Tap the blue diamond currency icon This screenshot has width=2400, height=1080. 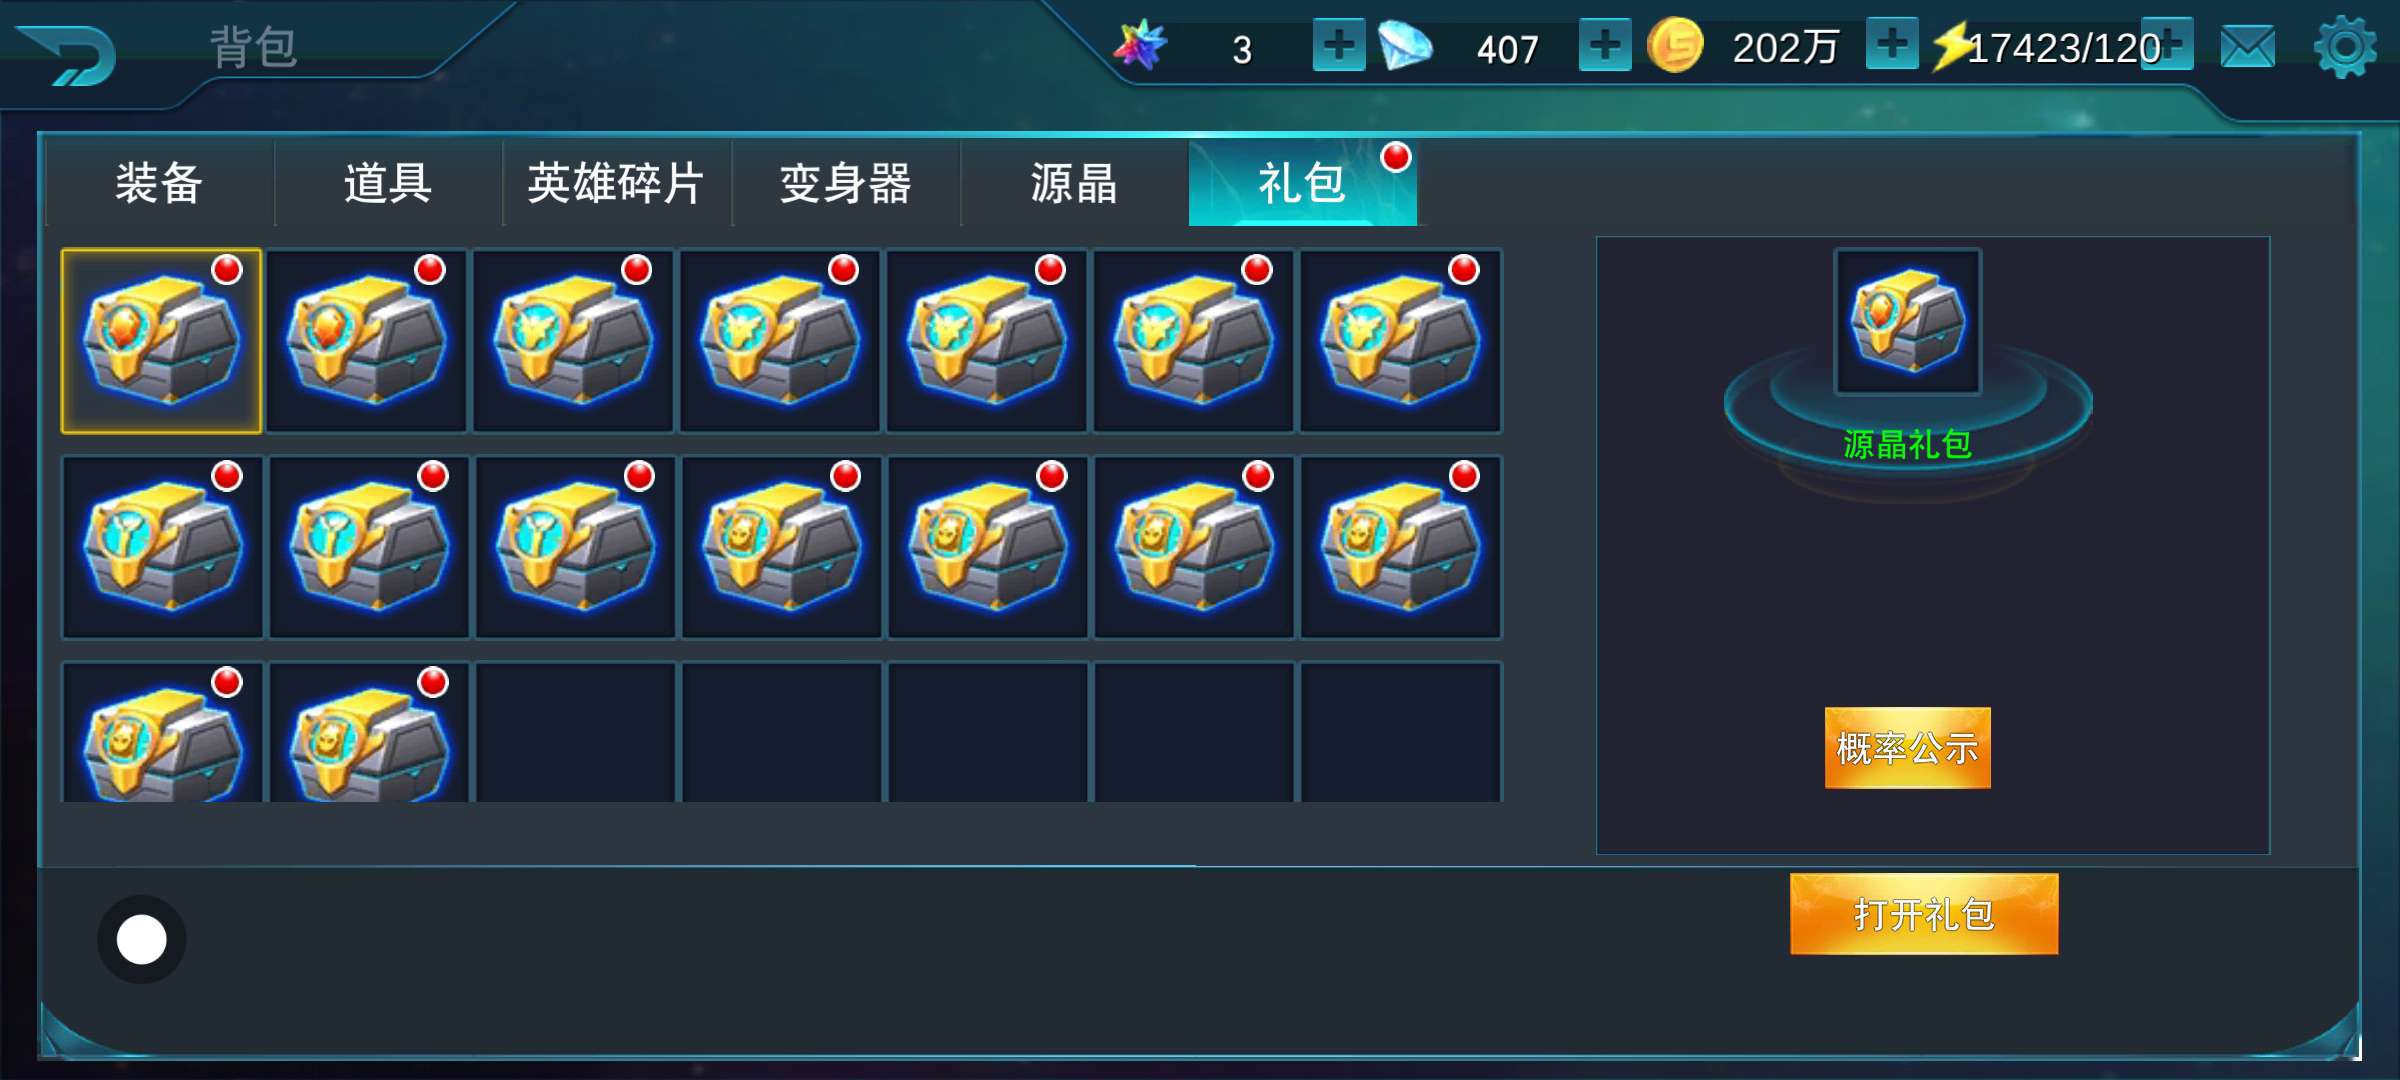pos(1405,46)
